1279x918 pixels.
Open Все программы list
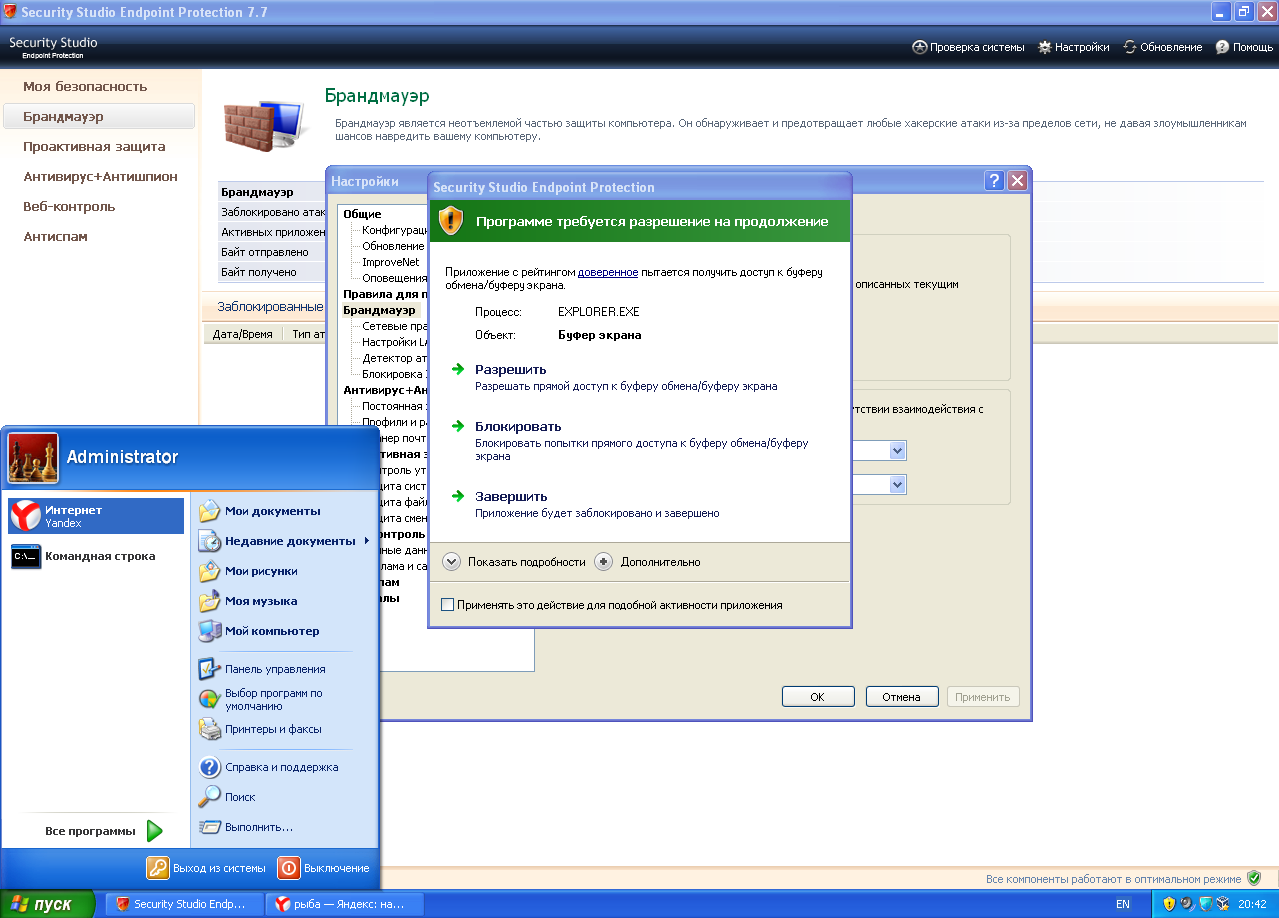(103, 831)
